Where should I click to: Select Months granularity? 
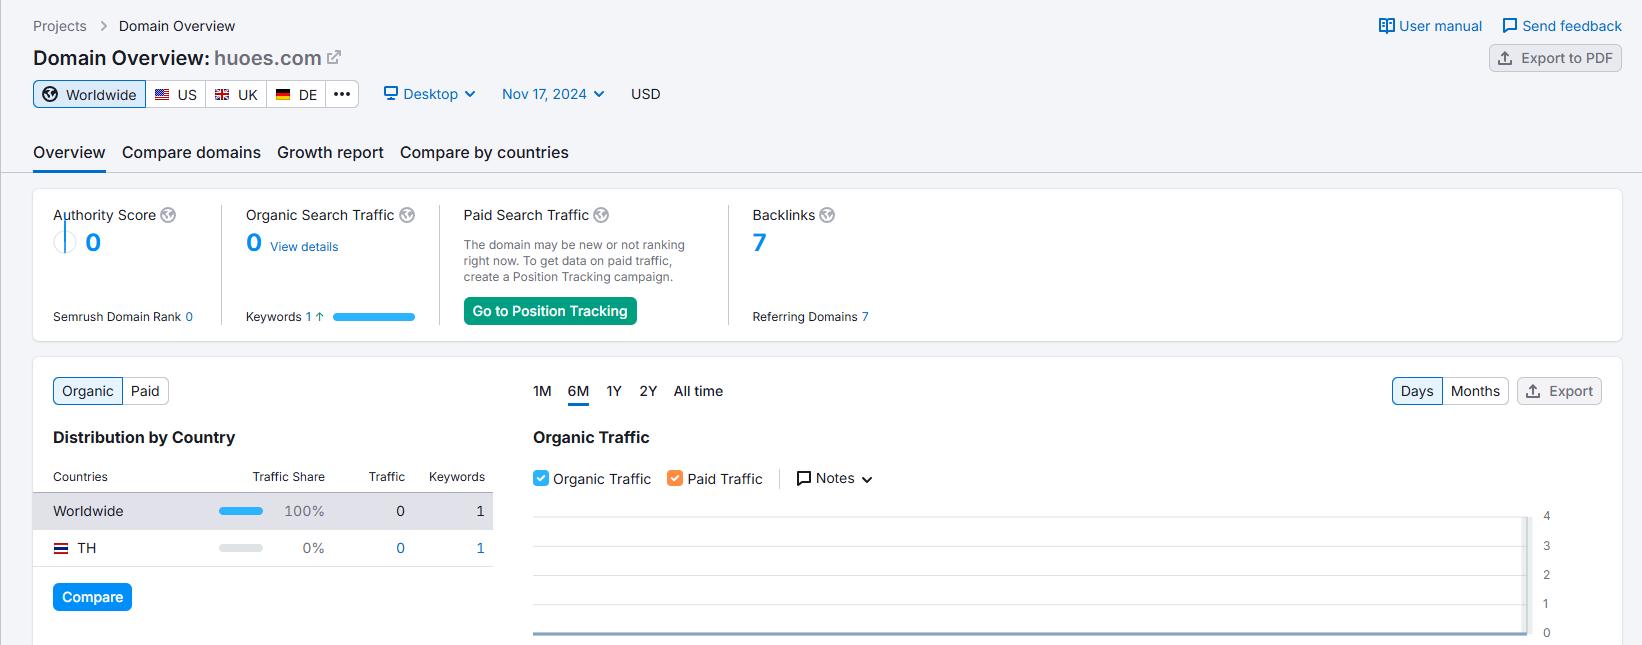click(x=1475, y=391)
